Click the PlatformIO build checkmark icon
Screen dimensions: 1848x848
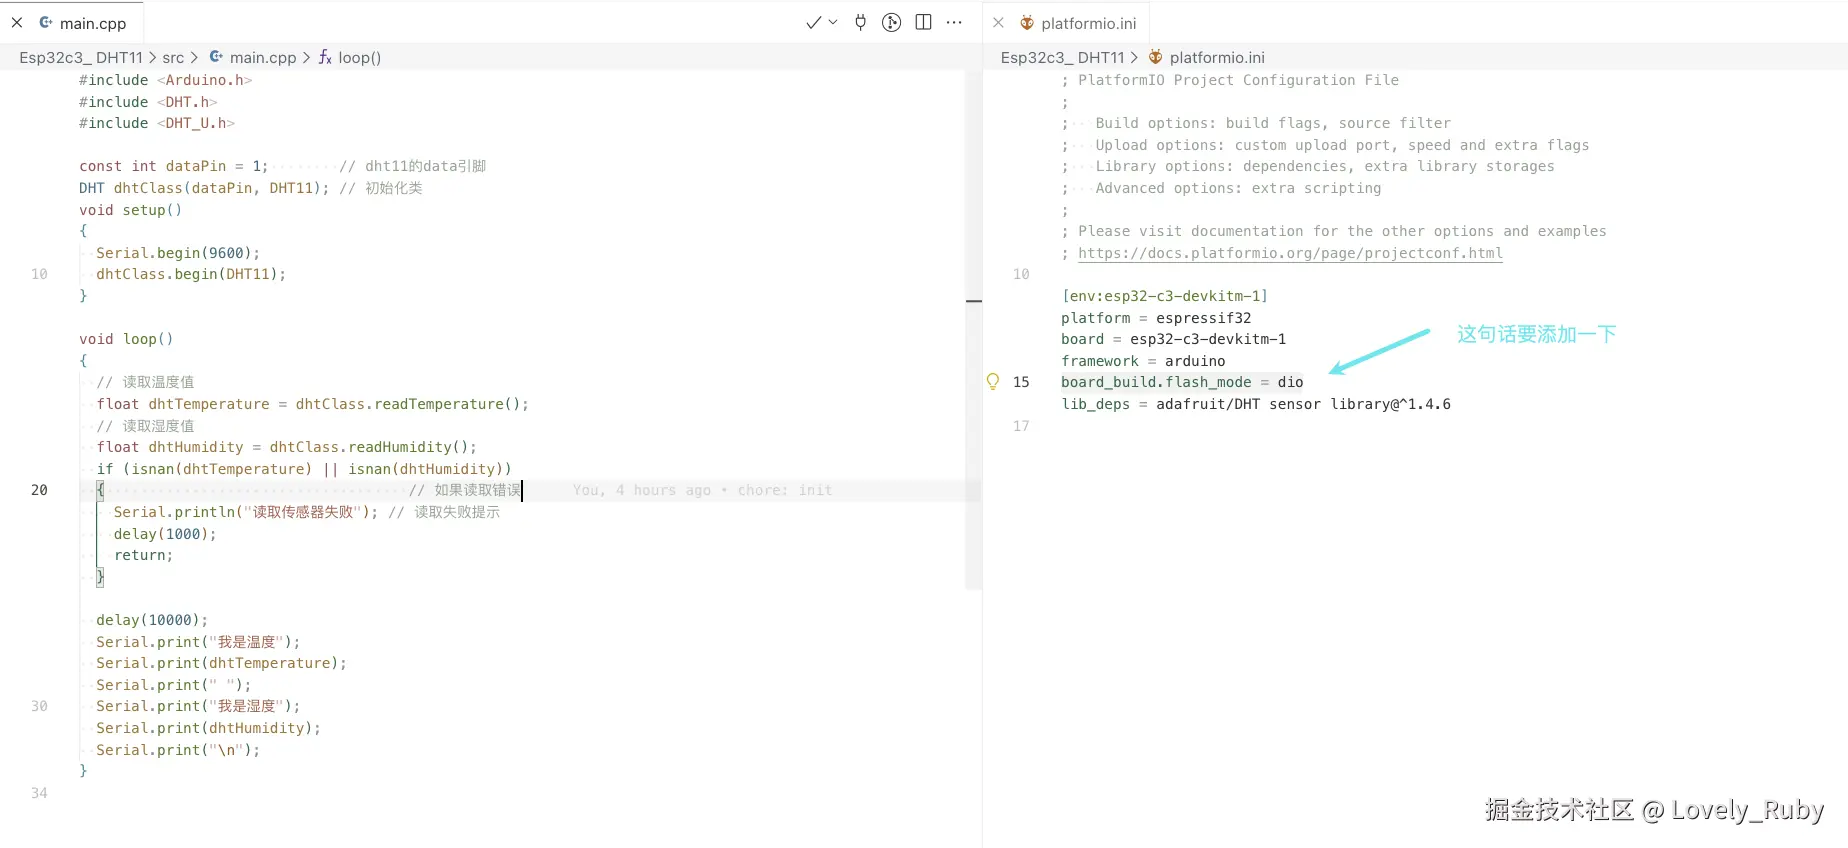814,22
